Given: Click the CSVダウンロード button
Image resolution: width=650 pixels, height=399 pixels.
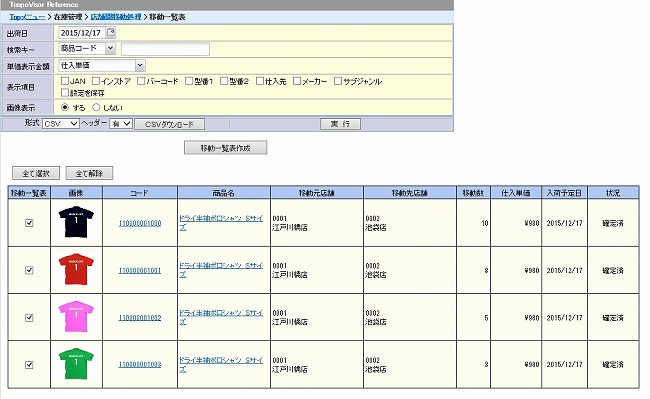Looking at the screenshot, I should point(170,124).
